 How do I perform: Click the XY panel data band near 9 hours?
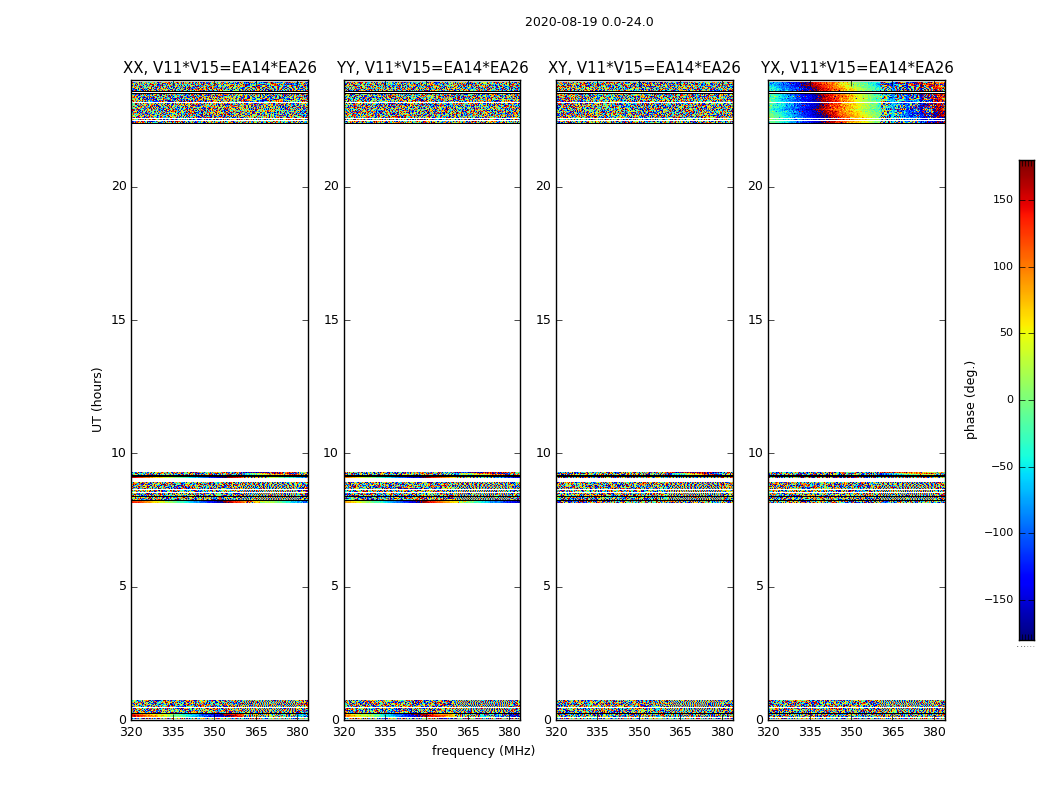click(644, 487)
